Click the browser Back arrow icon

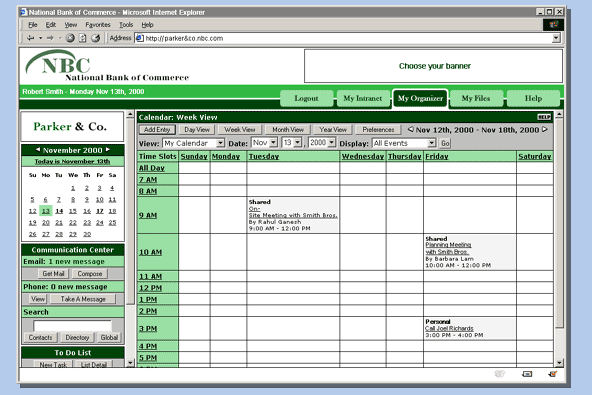coord(31,38)
